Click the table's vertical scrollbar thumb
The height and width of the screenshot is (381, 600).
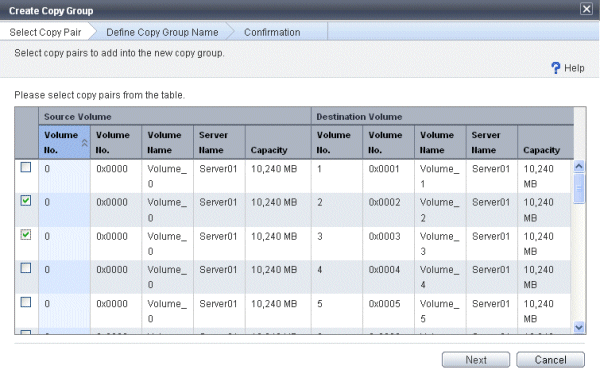click(x=579, y=188)
